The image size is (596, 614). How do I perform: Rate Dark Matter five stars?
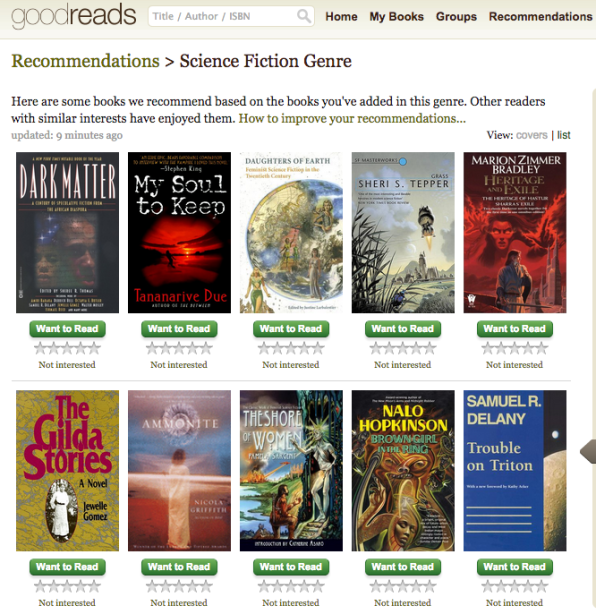pyautogui.click(x=94, y=348)
